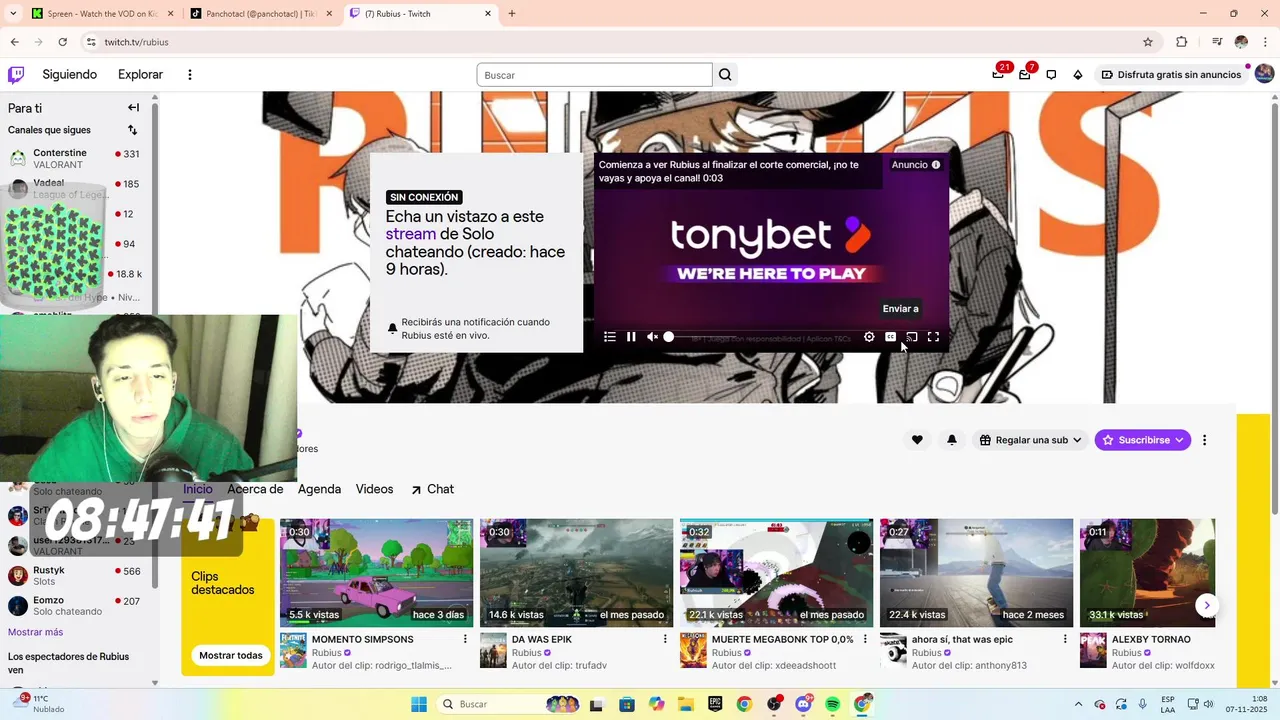Viewport: 1280px width, 720px height.
Task: Open Epic Games launcher from taskbar
Action: pos(716,704)
